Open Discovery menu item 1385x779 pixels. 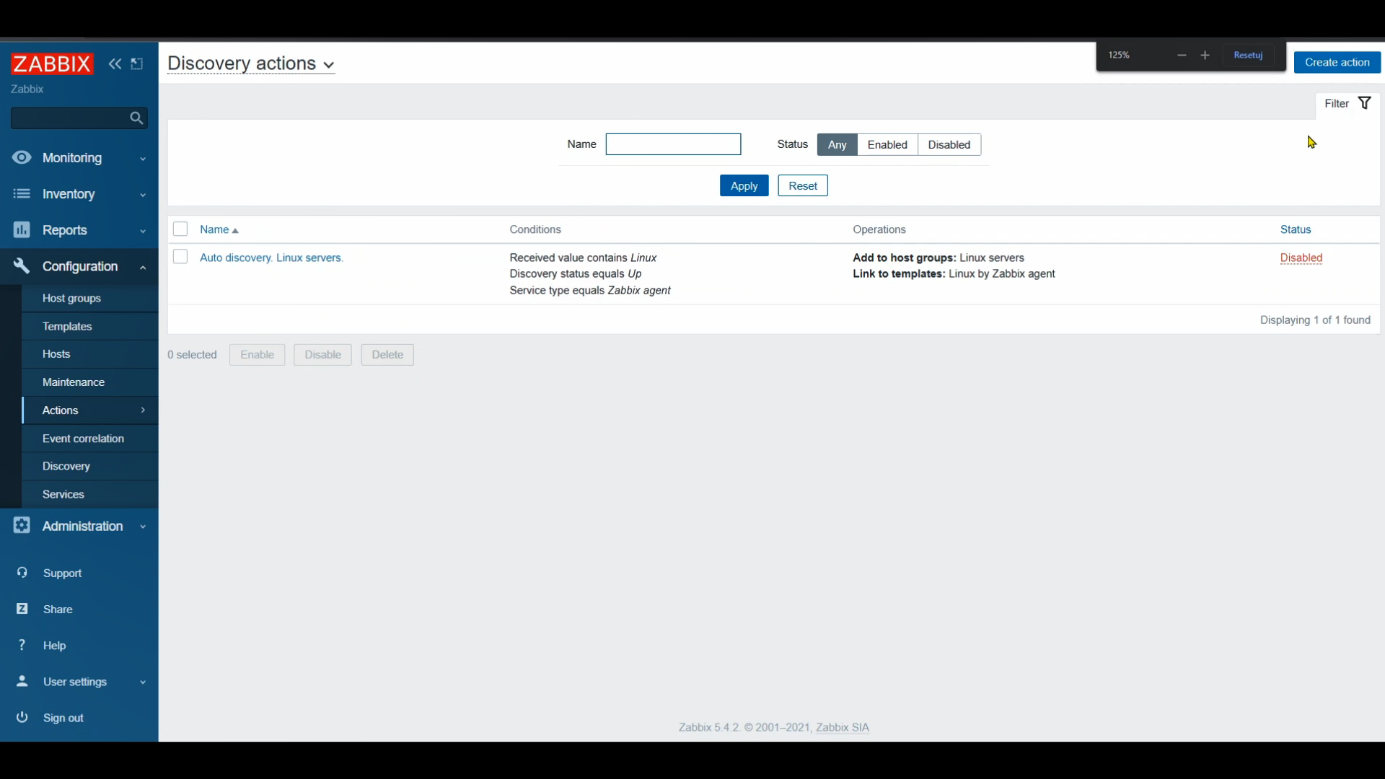pos(90,466)
